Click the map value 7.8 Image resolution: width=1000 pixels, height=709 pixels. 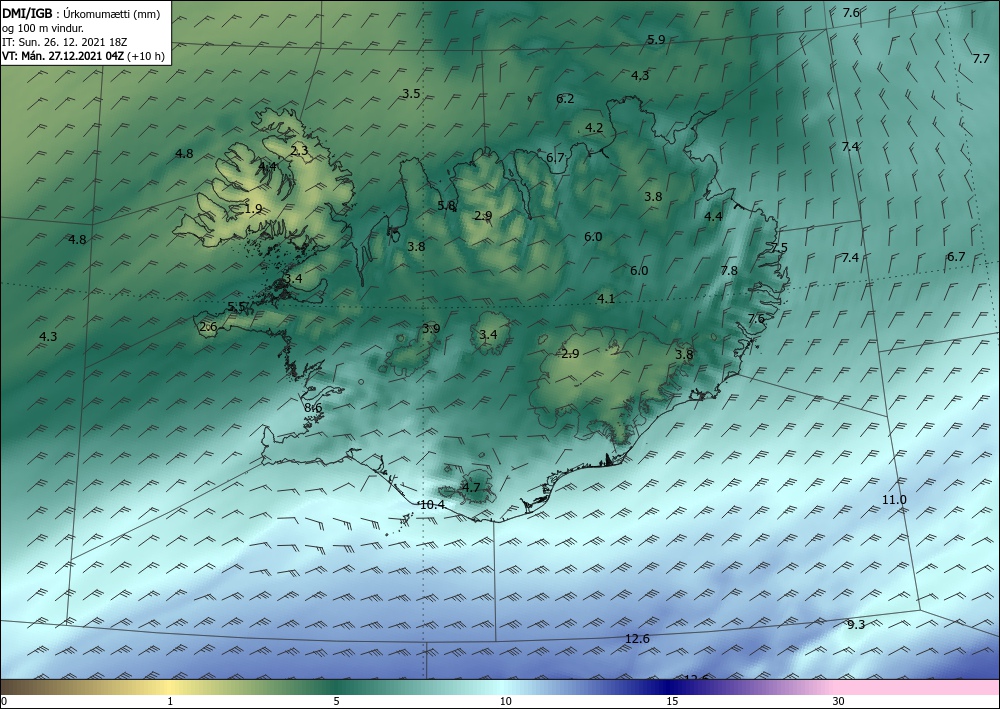[x=729, y=271]
